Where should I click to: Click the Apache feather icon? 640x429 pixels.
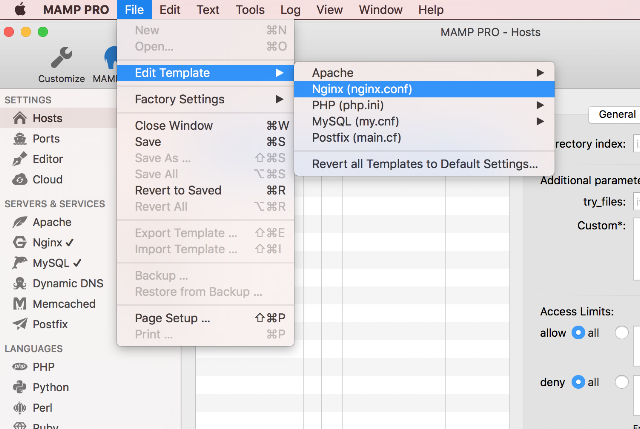pos(20,222)
